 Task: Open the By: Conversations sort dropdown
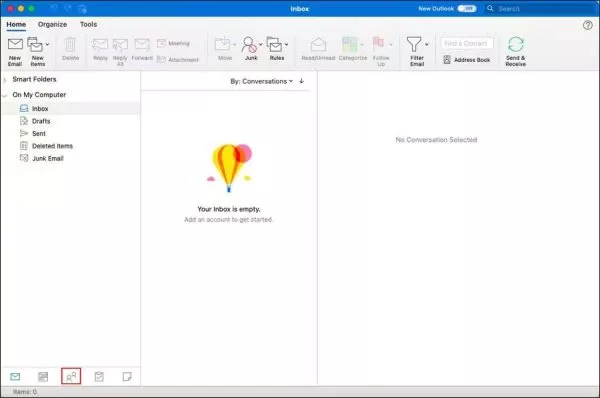pos(262,81)
